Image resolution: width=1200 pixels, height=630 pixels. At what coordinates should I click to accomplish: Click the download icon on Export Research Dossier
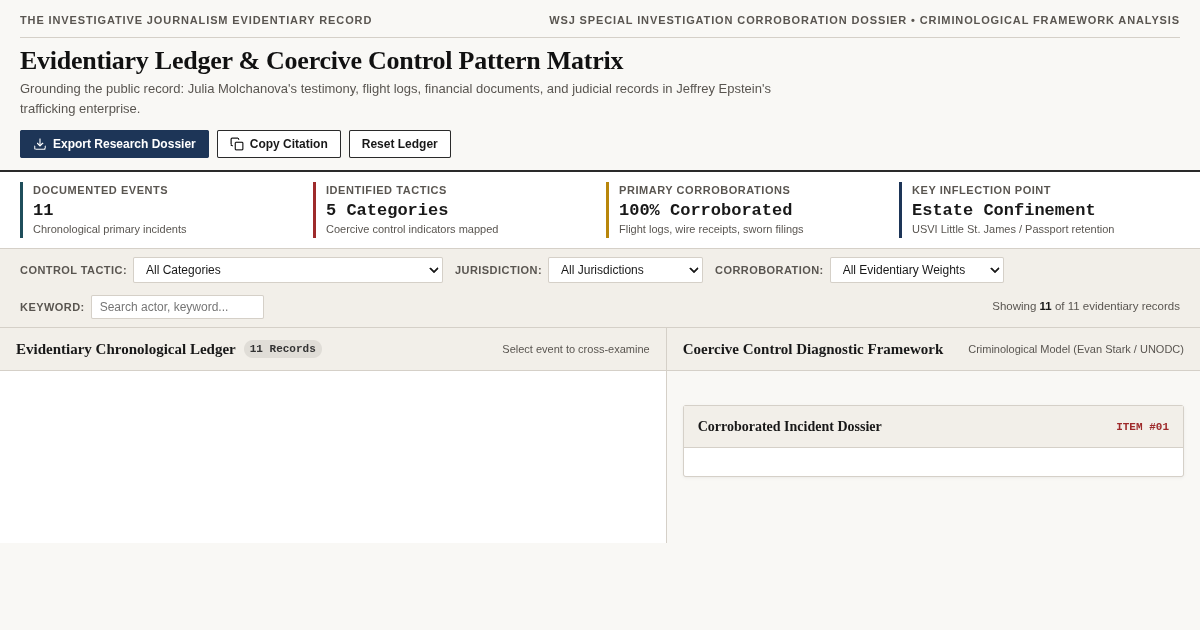(x=40, y=144)
